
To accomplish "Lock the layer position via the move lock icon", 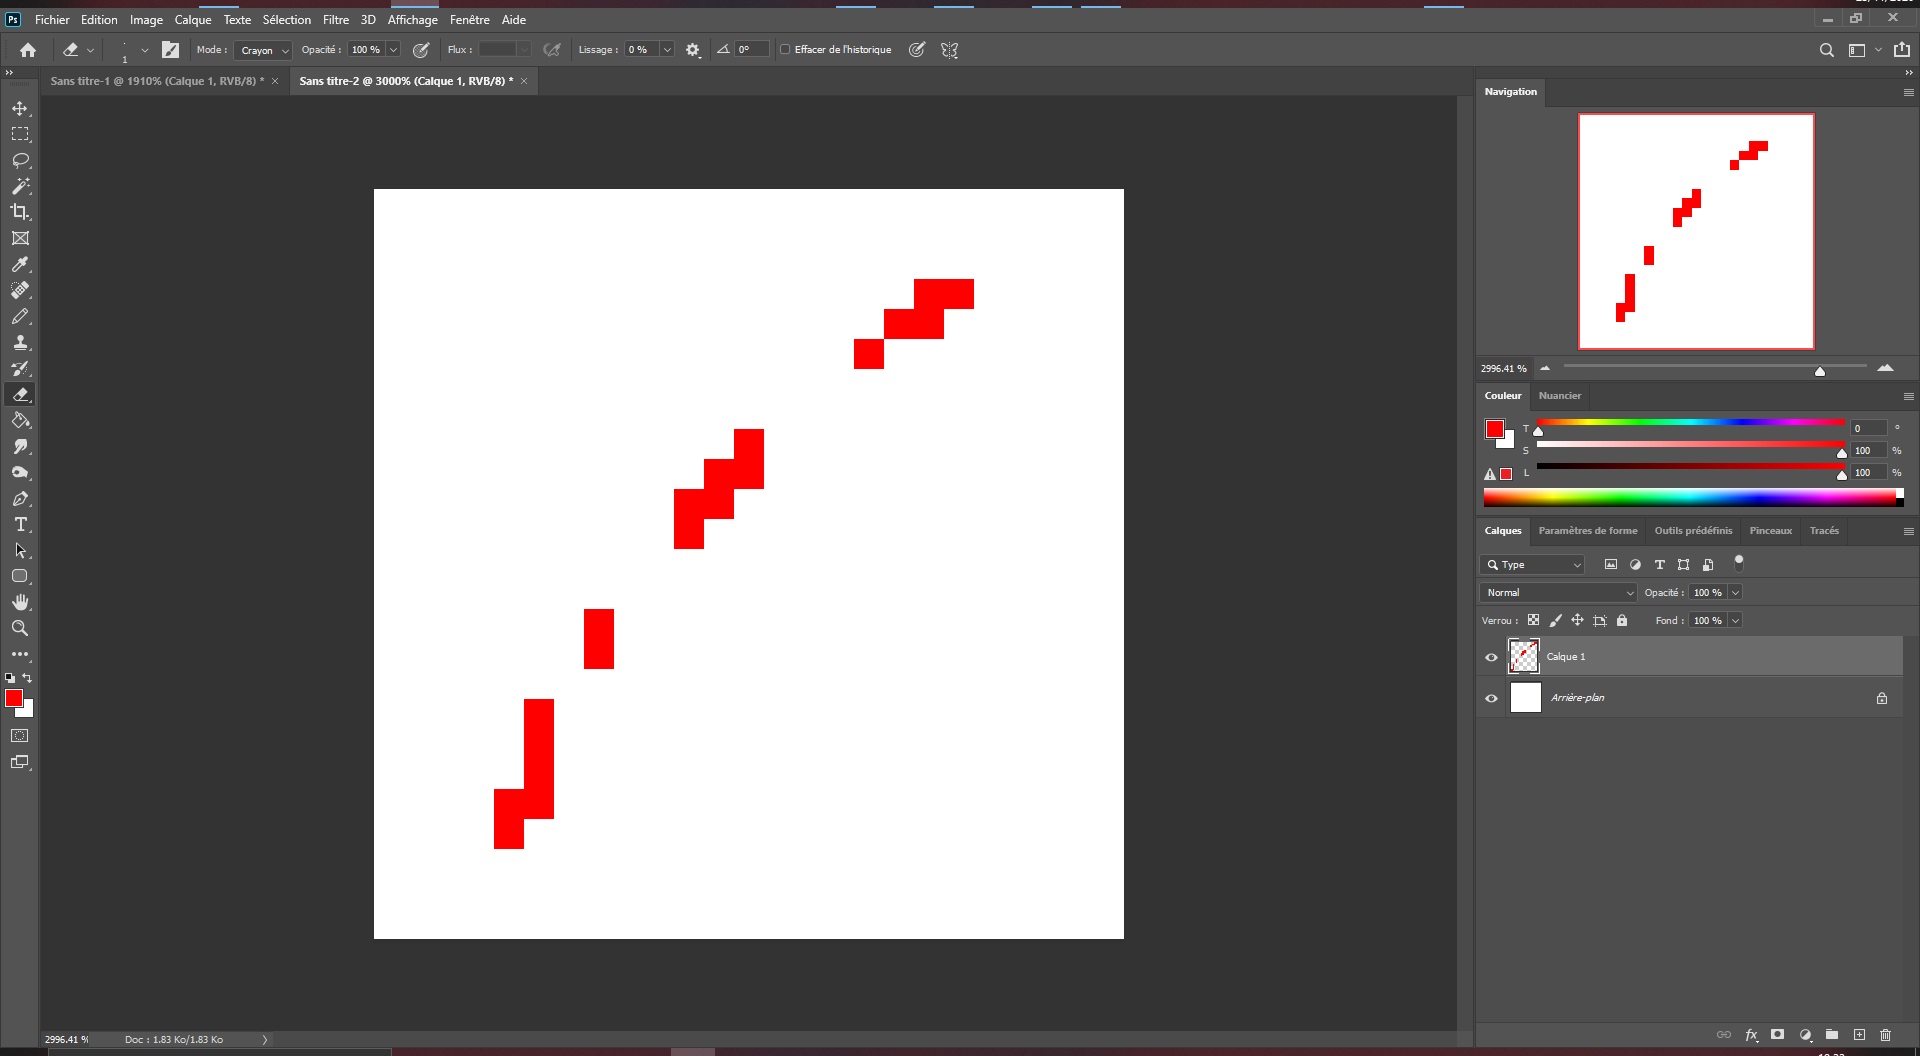I will 1577,620.
